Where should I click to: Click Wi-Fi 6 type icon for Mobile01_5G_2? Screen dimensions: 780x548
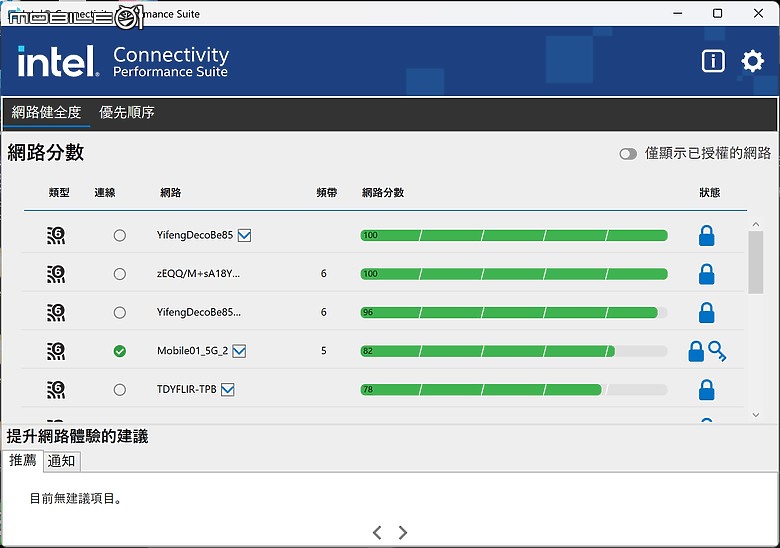[56, 351]
